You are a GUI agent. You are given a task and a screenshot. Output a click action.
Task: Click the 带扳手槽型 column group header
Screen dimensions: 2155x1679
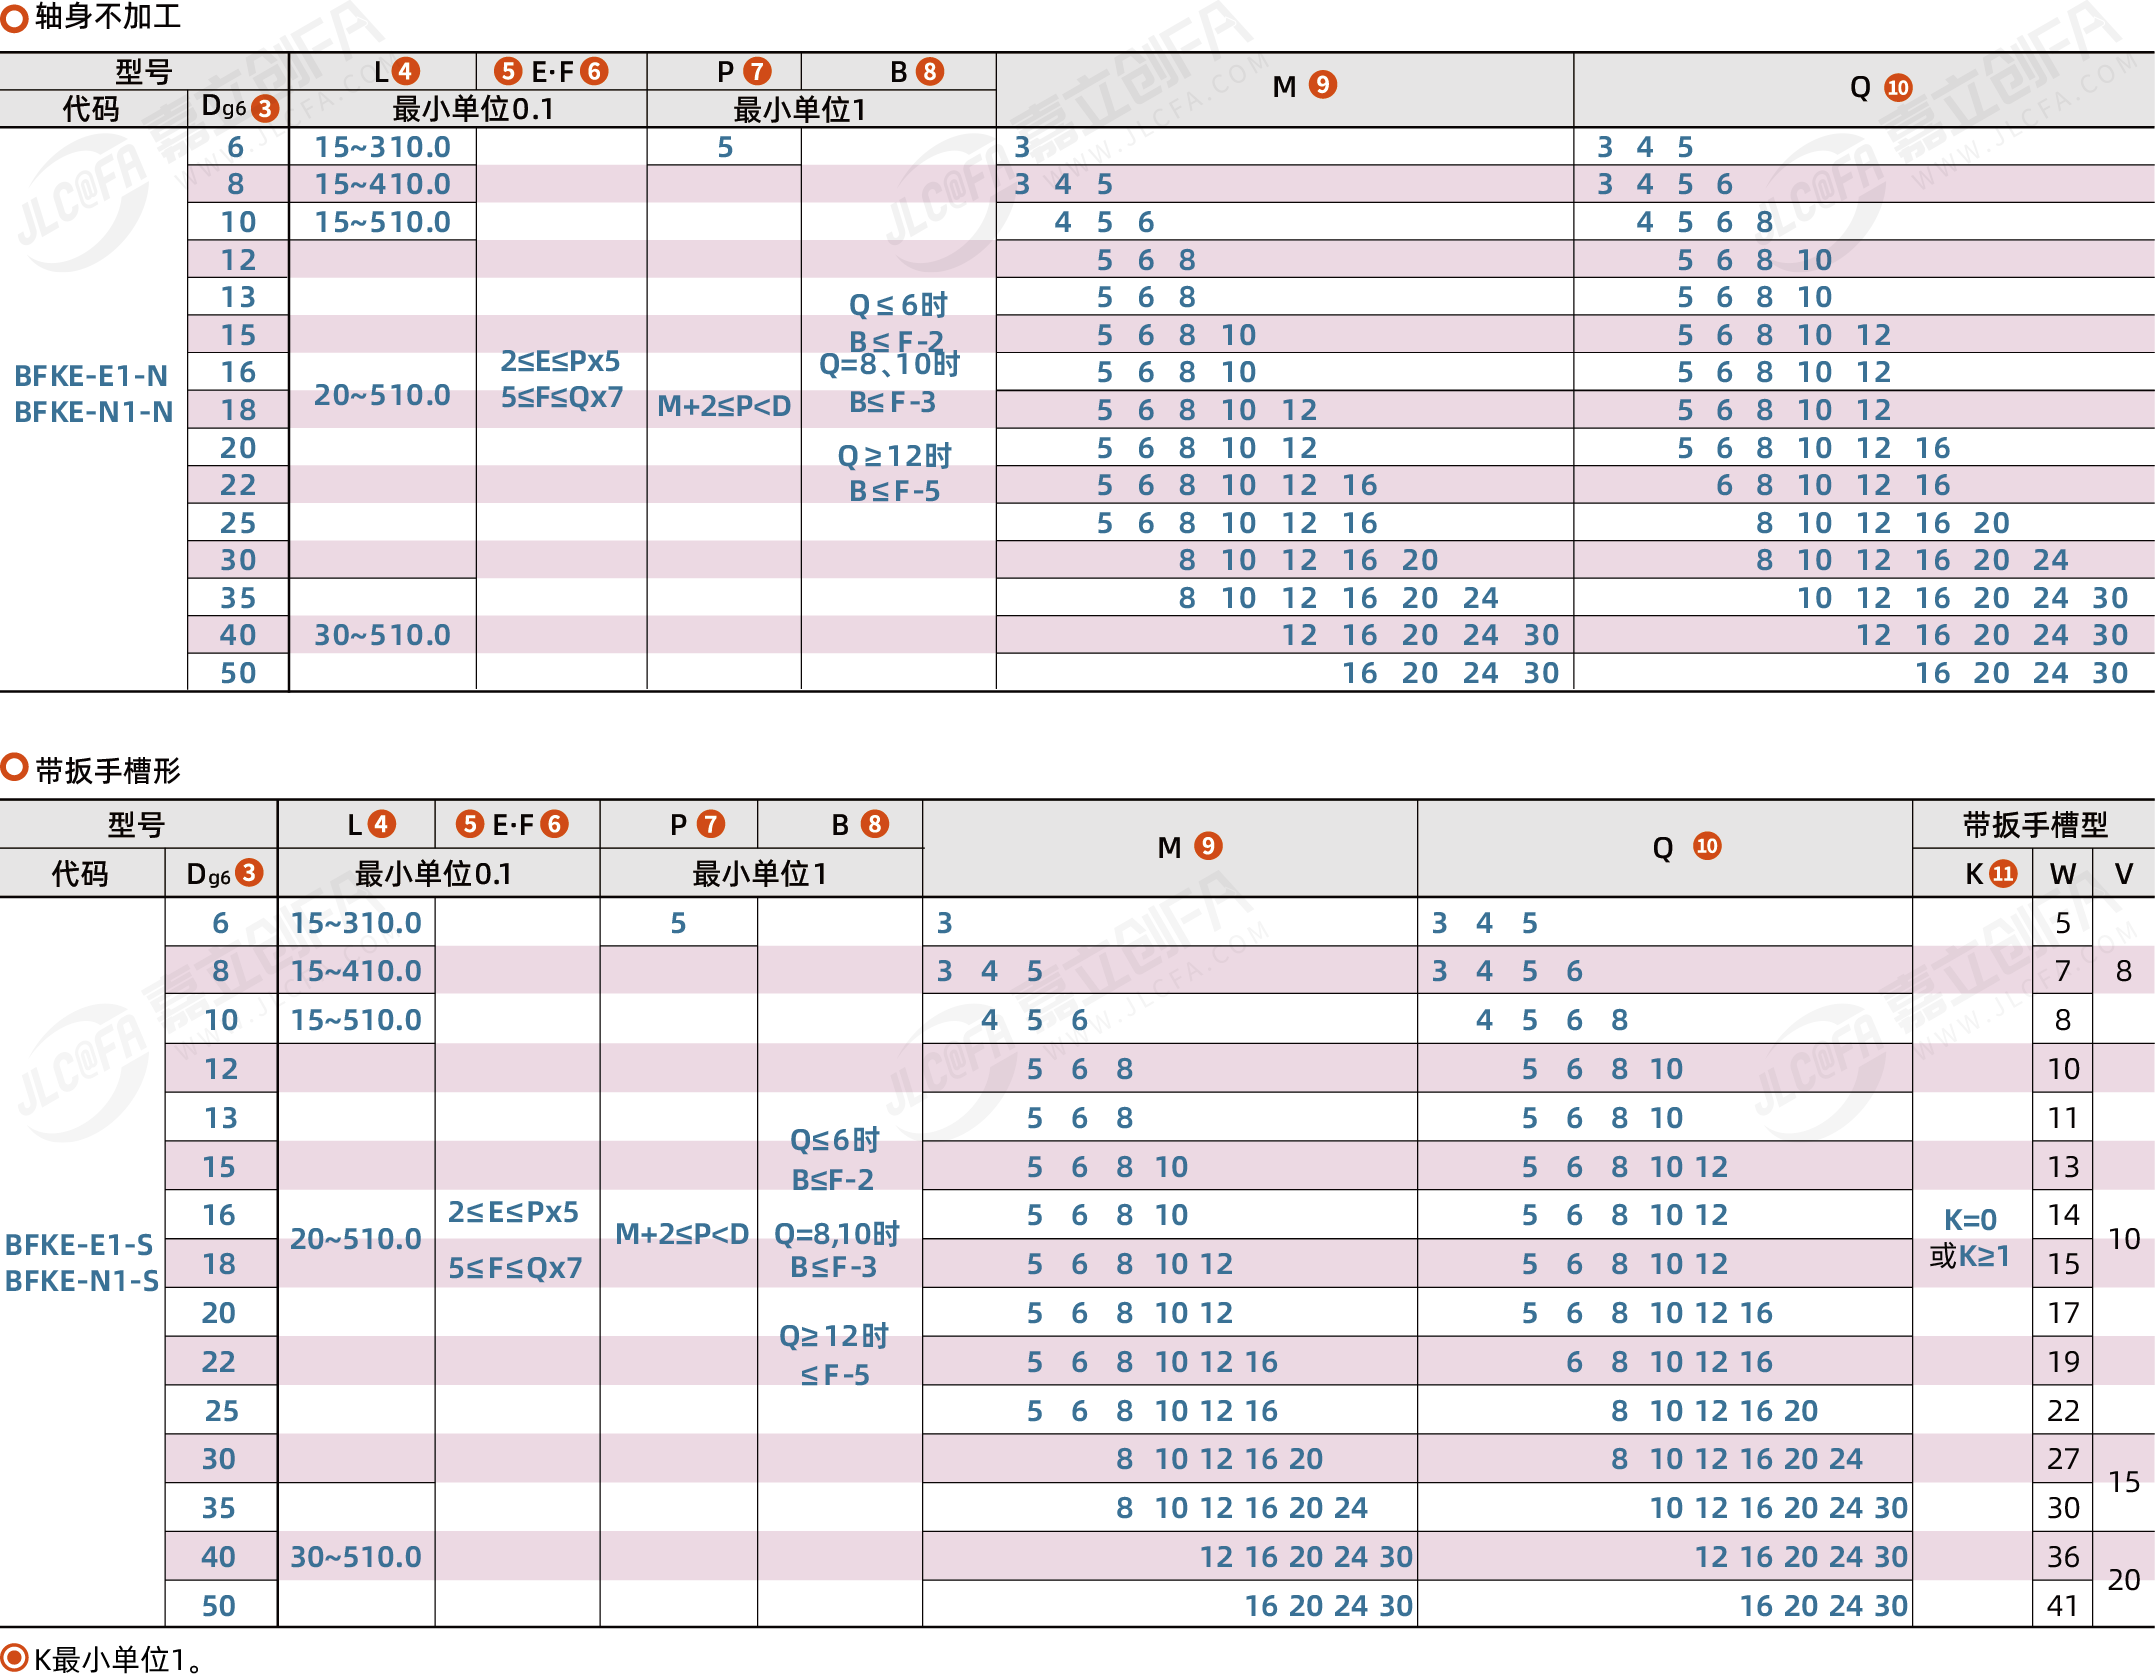(x=2034, y=824)
